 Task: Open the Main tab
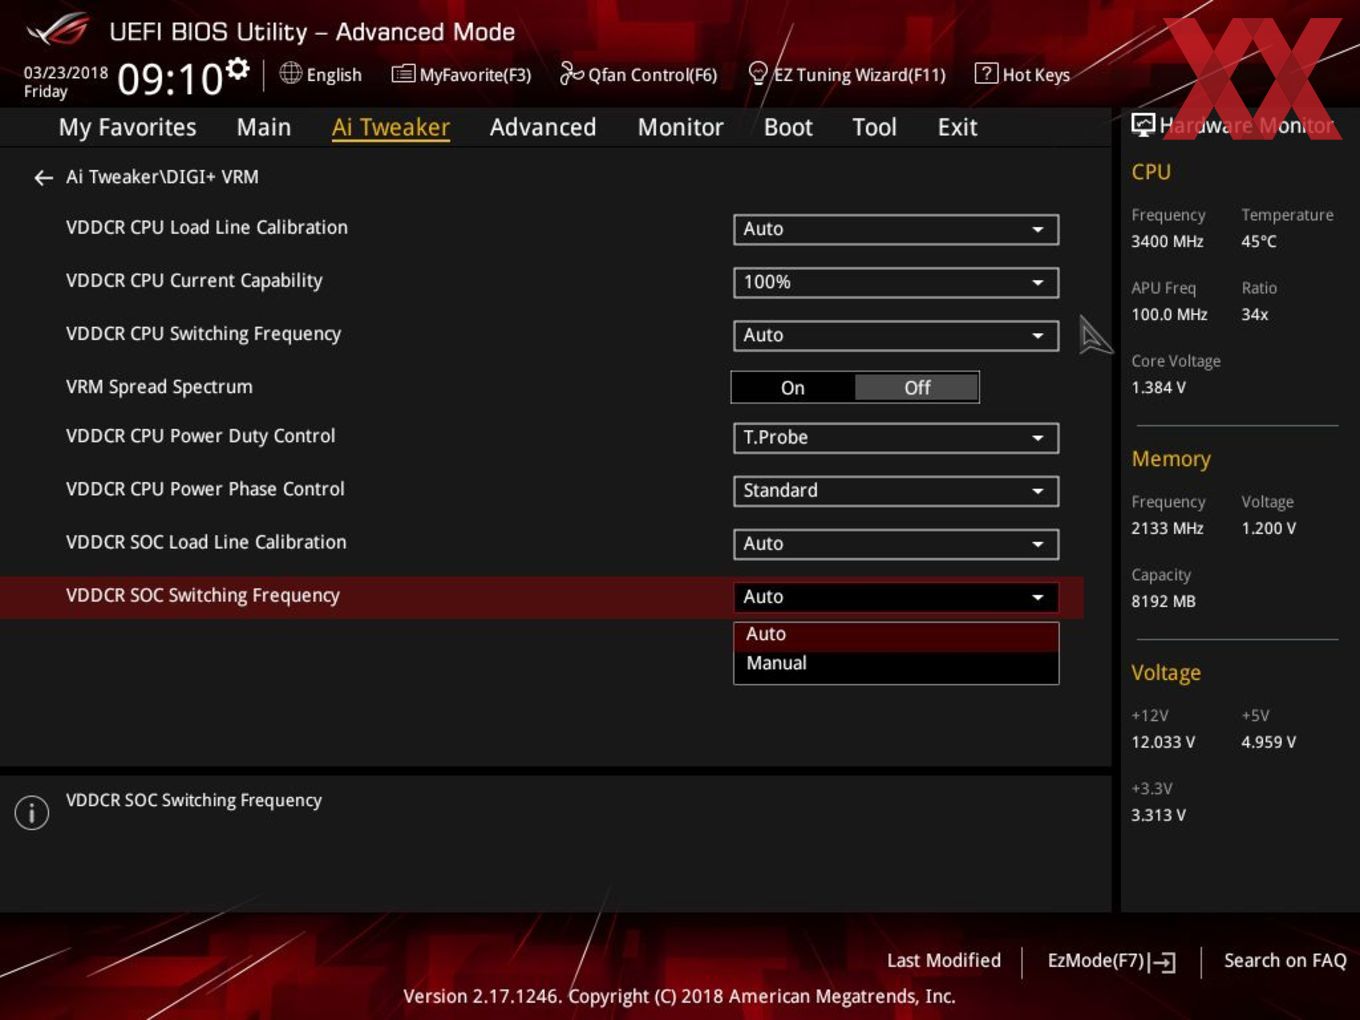264,127
